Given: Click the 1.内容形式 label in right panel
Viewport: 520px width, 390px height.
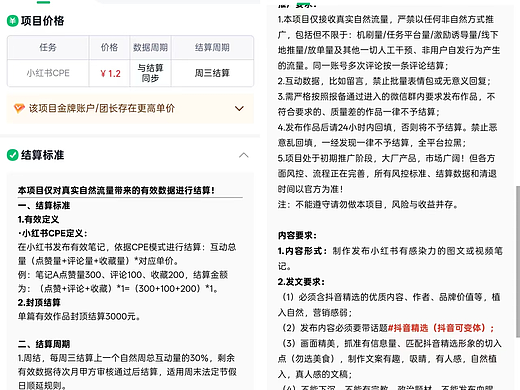Looking at the screenshot, I should pyautogui.click(x=302, y=251).
